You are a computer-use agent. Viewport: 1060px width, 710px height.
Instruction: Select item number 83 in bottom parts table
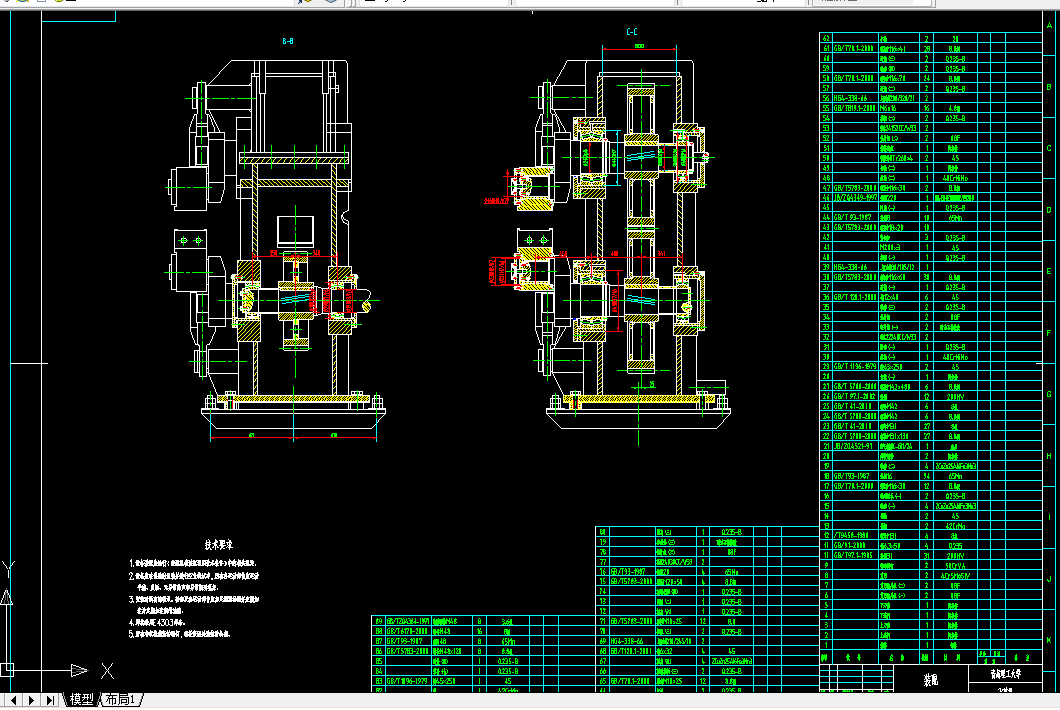(x=379, y=681)
